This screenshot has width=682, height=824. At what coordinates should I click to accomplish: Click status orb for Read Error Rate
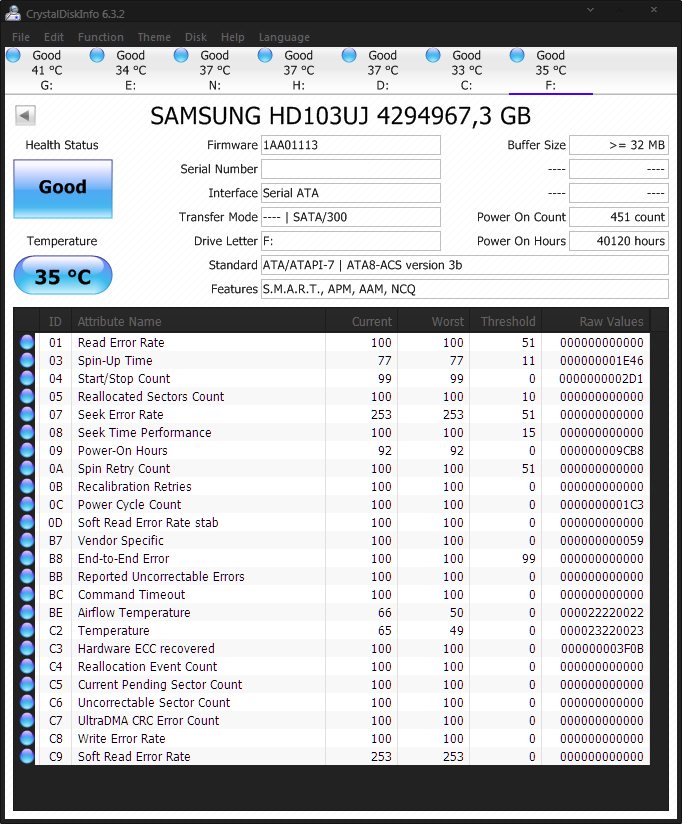pos(27,343)
